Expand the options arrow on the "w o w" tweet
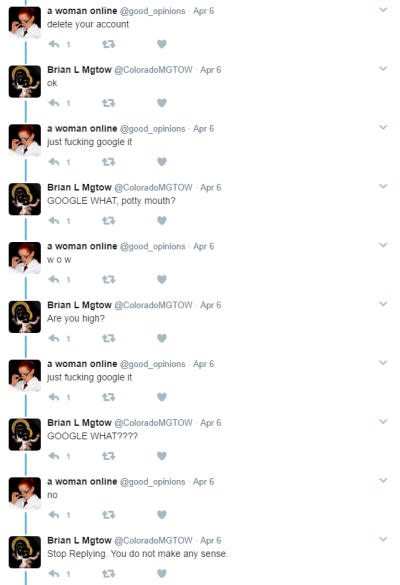 [x=383, y=245]
